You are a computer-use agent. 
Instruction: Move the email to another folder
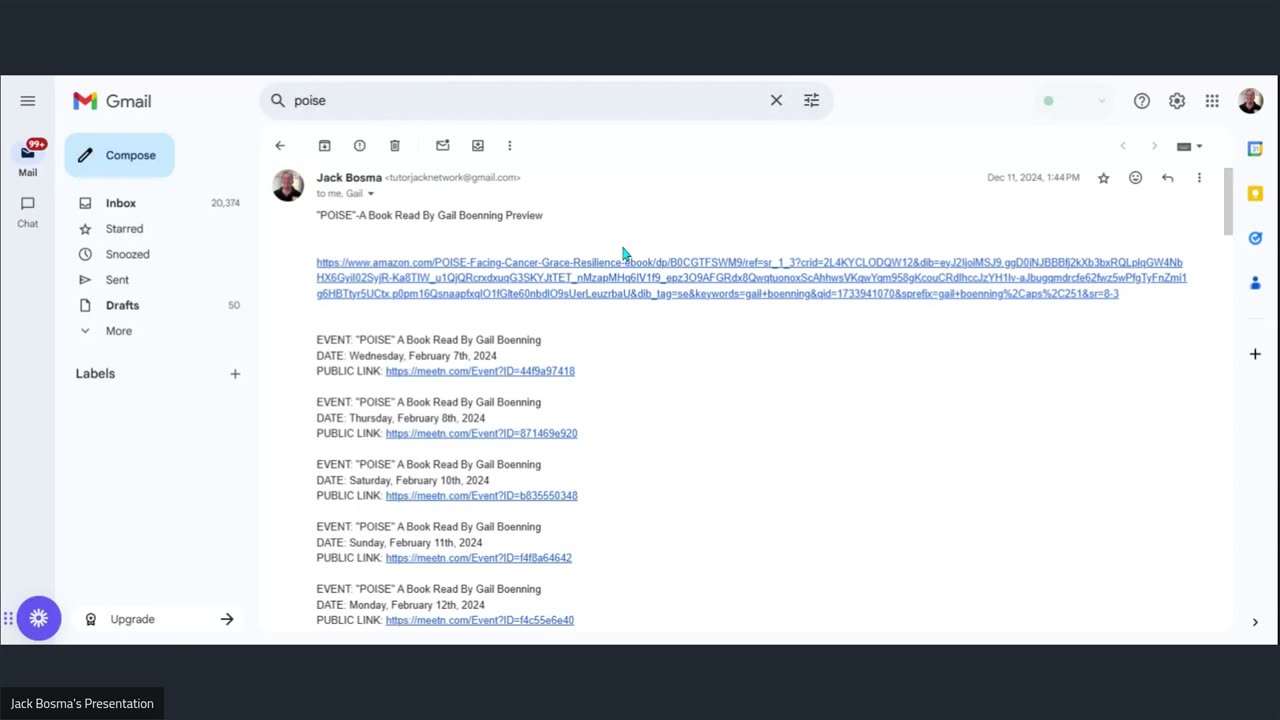coord(478,146)
